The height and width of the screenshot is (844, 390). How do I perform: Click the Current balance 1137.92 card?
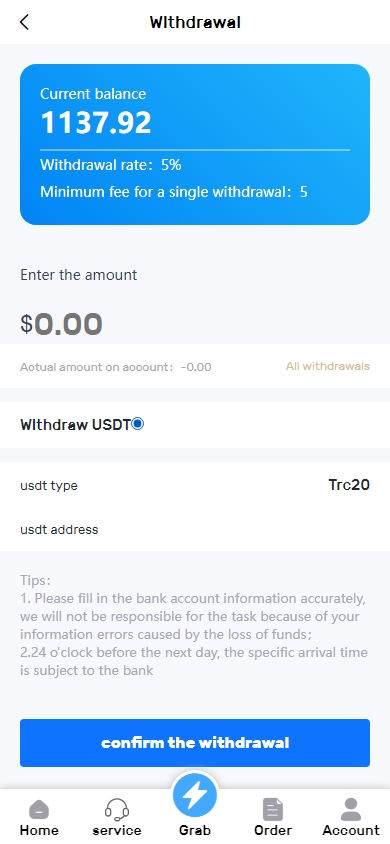tap(195, 144)
